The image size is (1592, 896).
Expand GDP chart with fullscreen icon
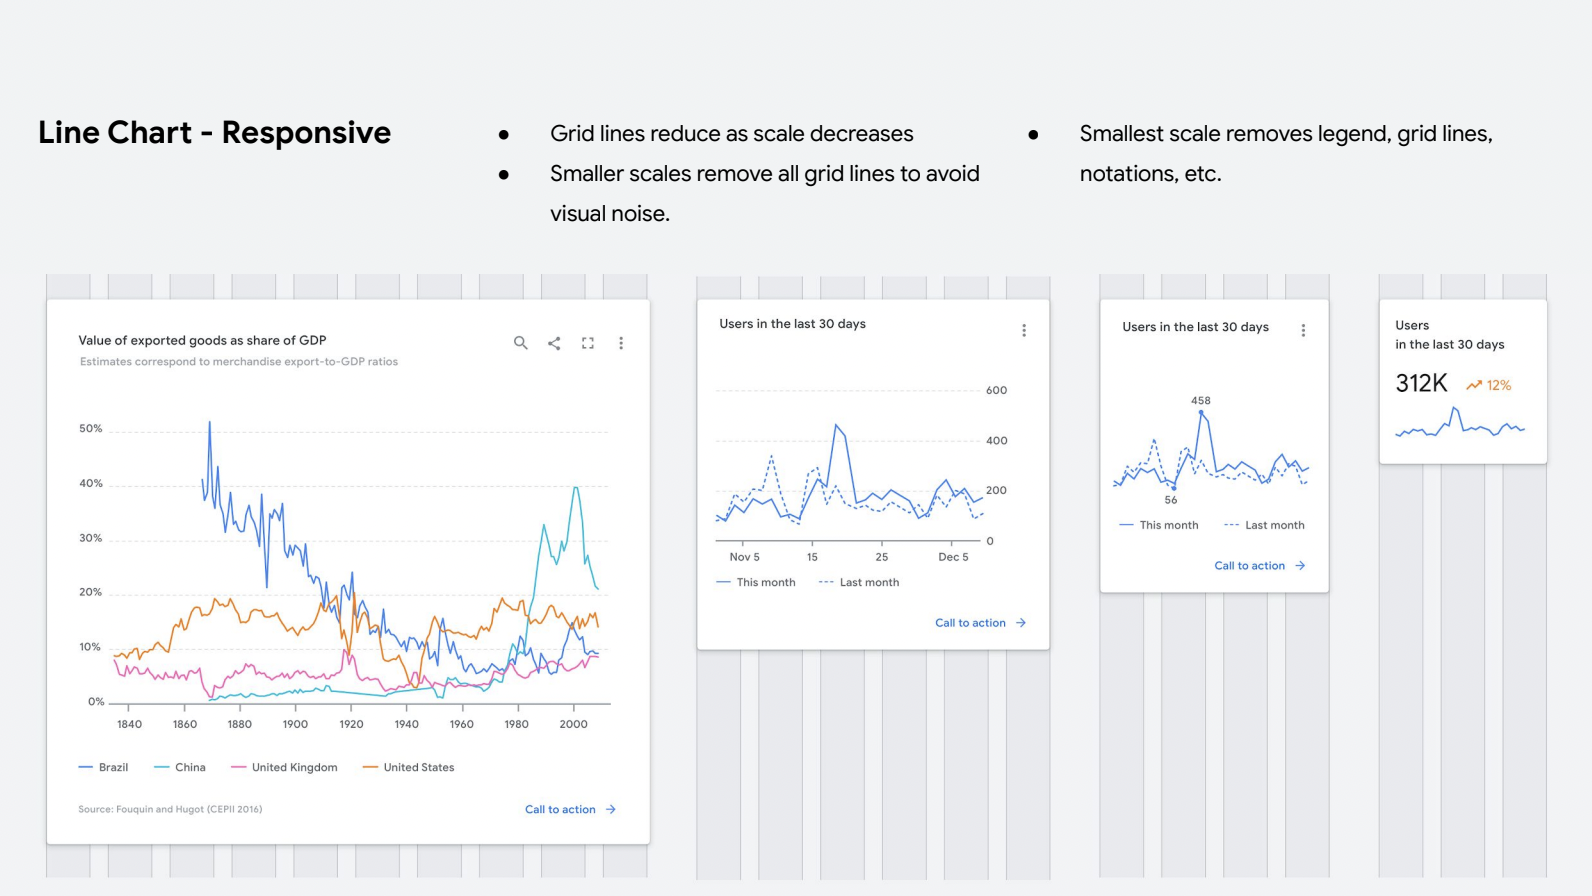click(588, 343)
